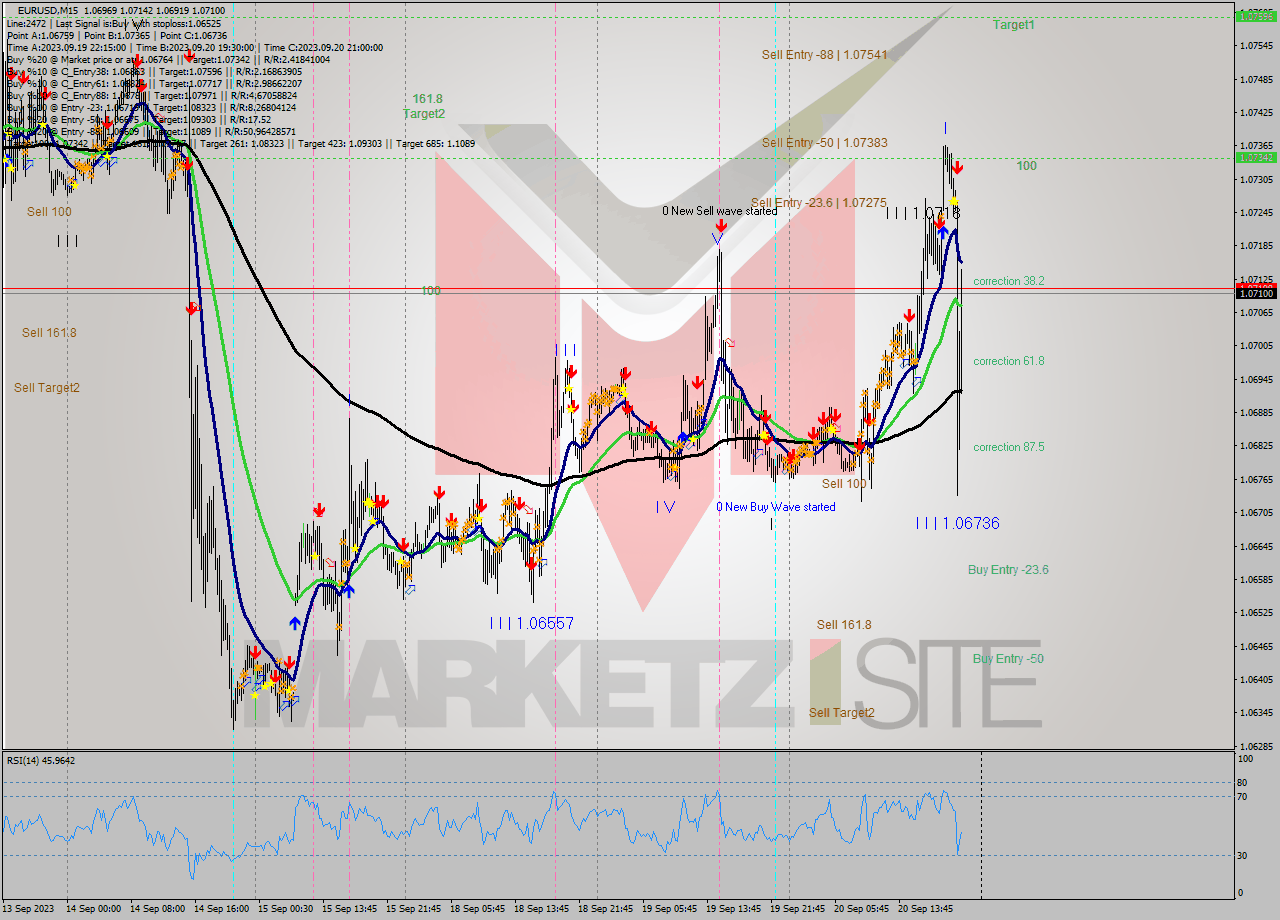Click the blue V wave marker
1280x920 pixels.
click(718, 238)
